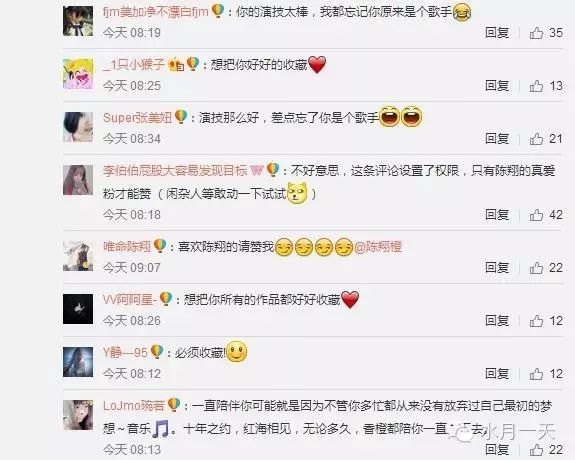
Task: Open username link LoJmo琬若
Action: (134, 406)
